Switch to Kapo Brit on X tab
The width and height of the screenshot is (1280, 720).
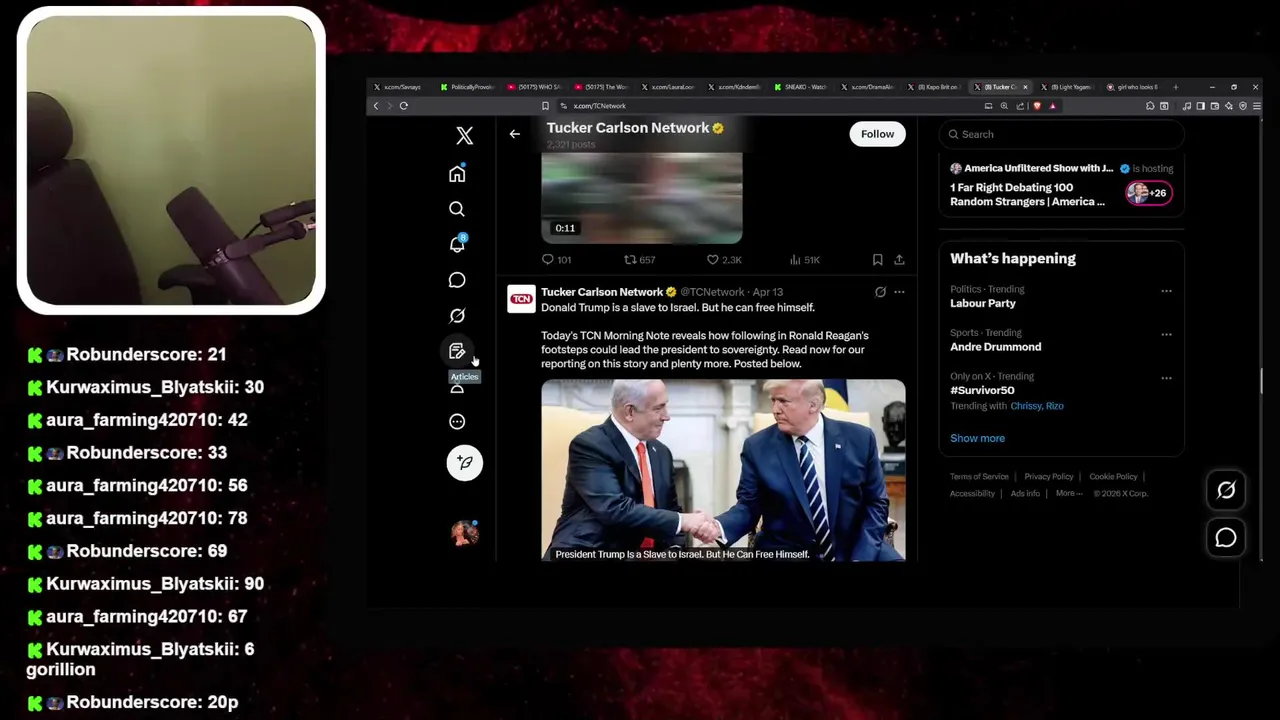[935, 87]
